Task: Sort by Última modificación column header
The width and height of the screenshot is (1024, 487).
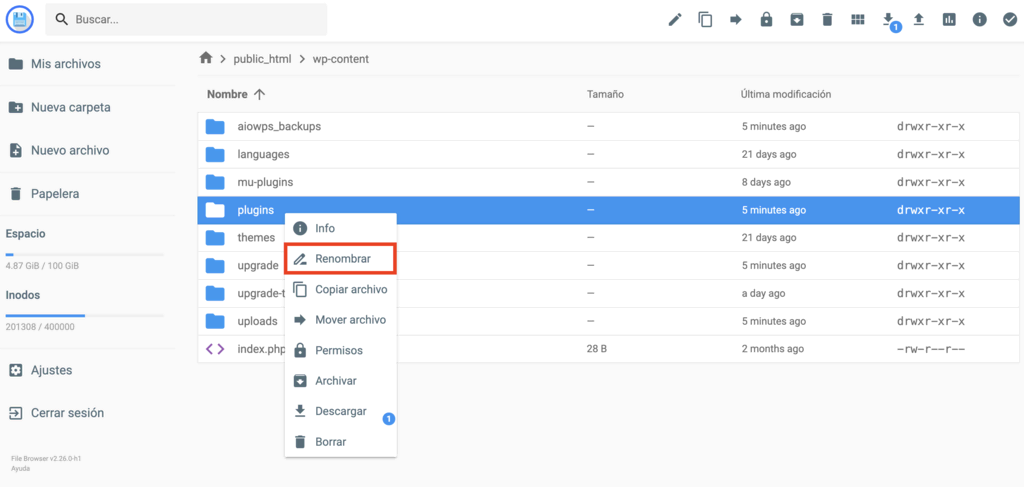Action: pyautogui.click(x=785, y=94)
